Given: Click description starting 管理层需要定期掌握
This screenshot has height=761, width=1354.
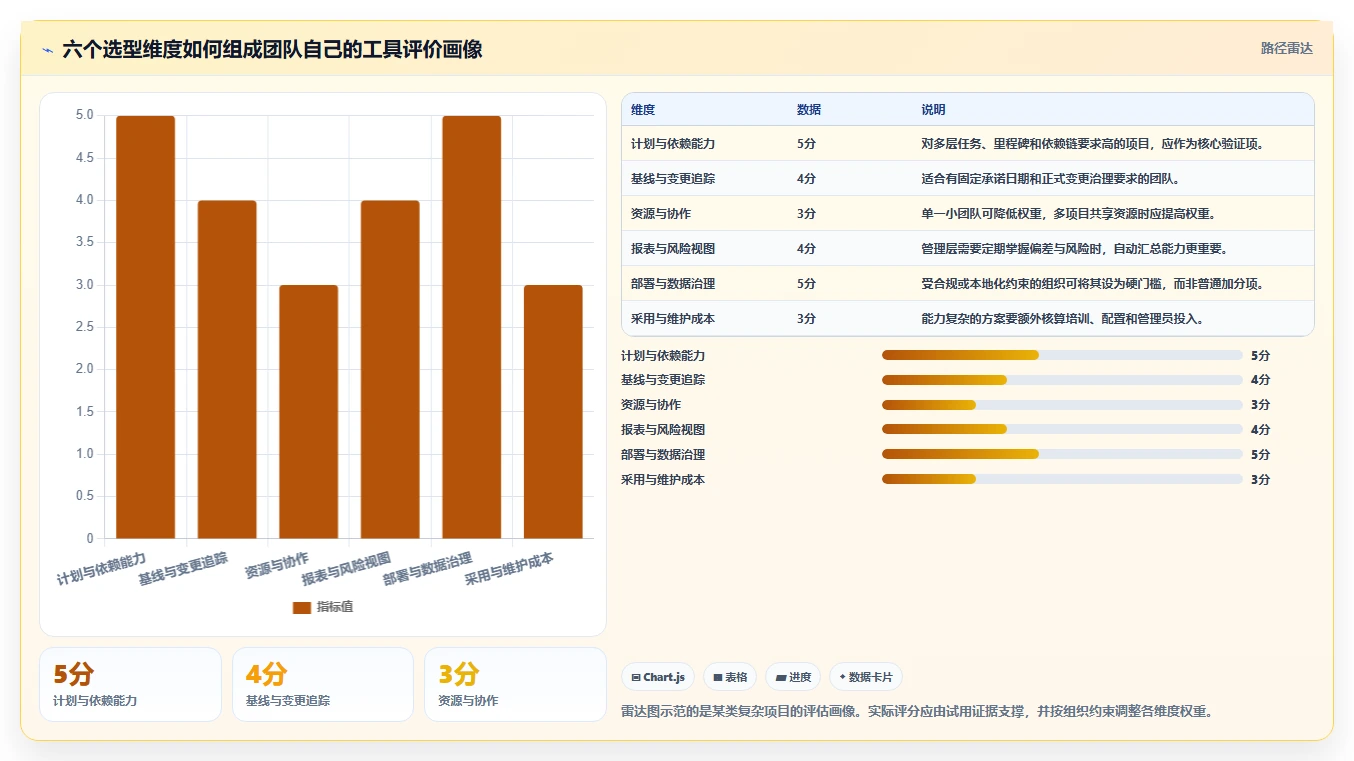Looking at the screenshot, I should [x=1074, y=249].
